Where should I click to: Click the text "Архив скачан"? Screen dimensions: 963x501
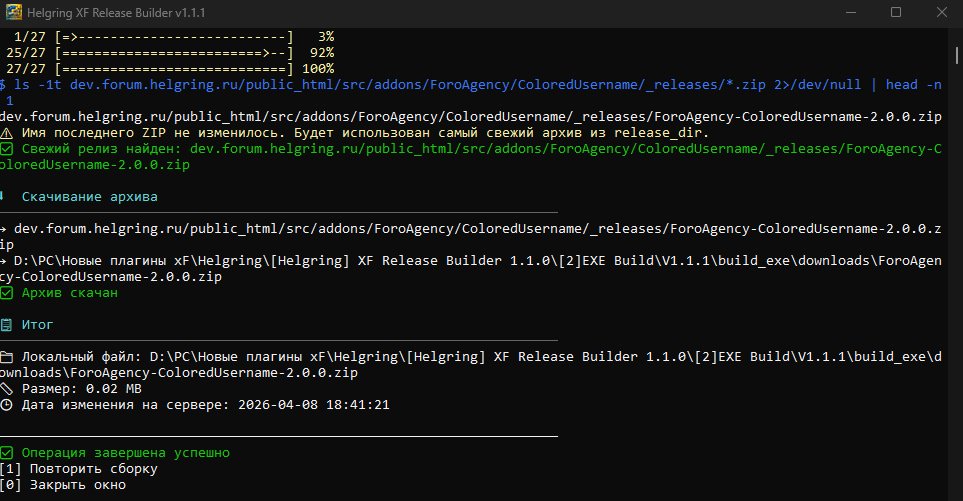tap(70, 293)
